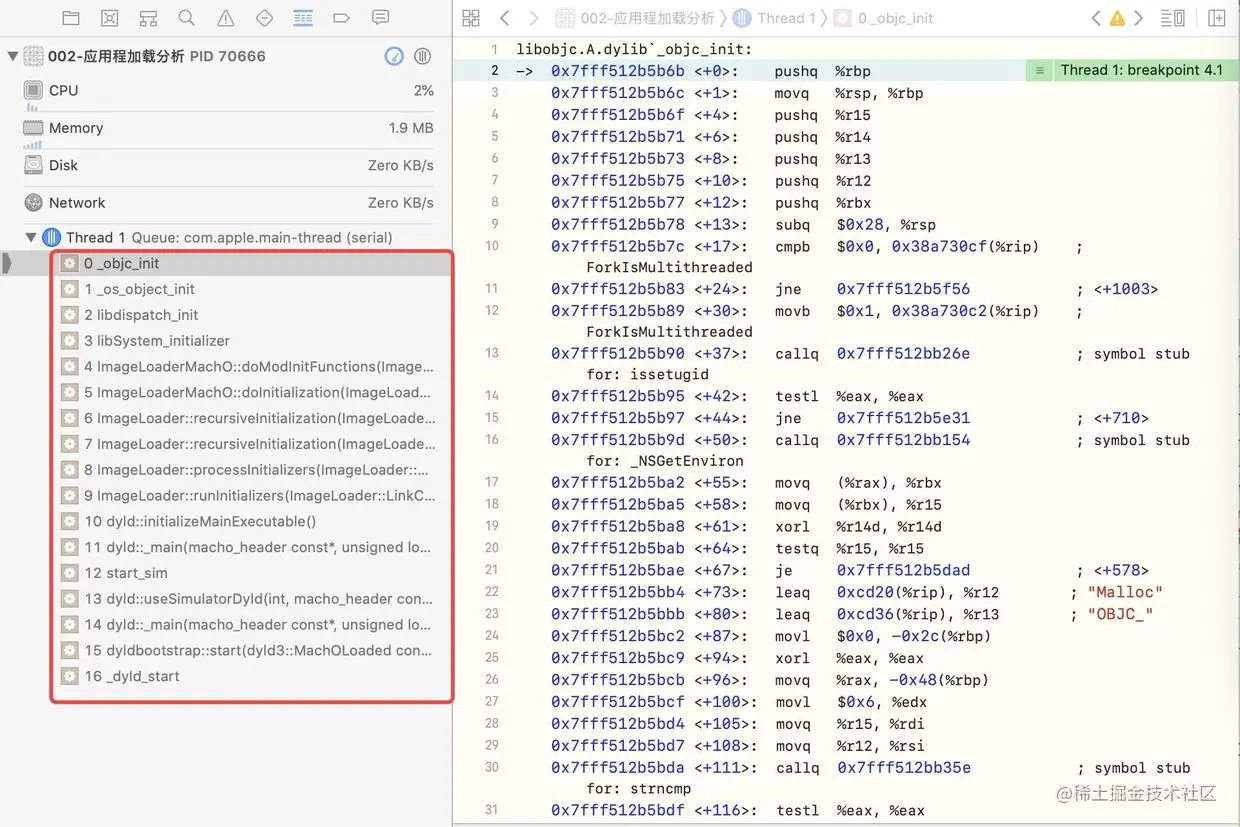Click the 0x7fff512bb26e callq address
Viewport: 1240px width, 827px height.
click(903, 353)
